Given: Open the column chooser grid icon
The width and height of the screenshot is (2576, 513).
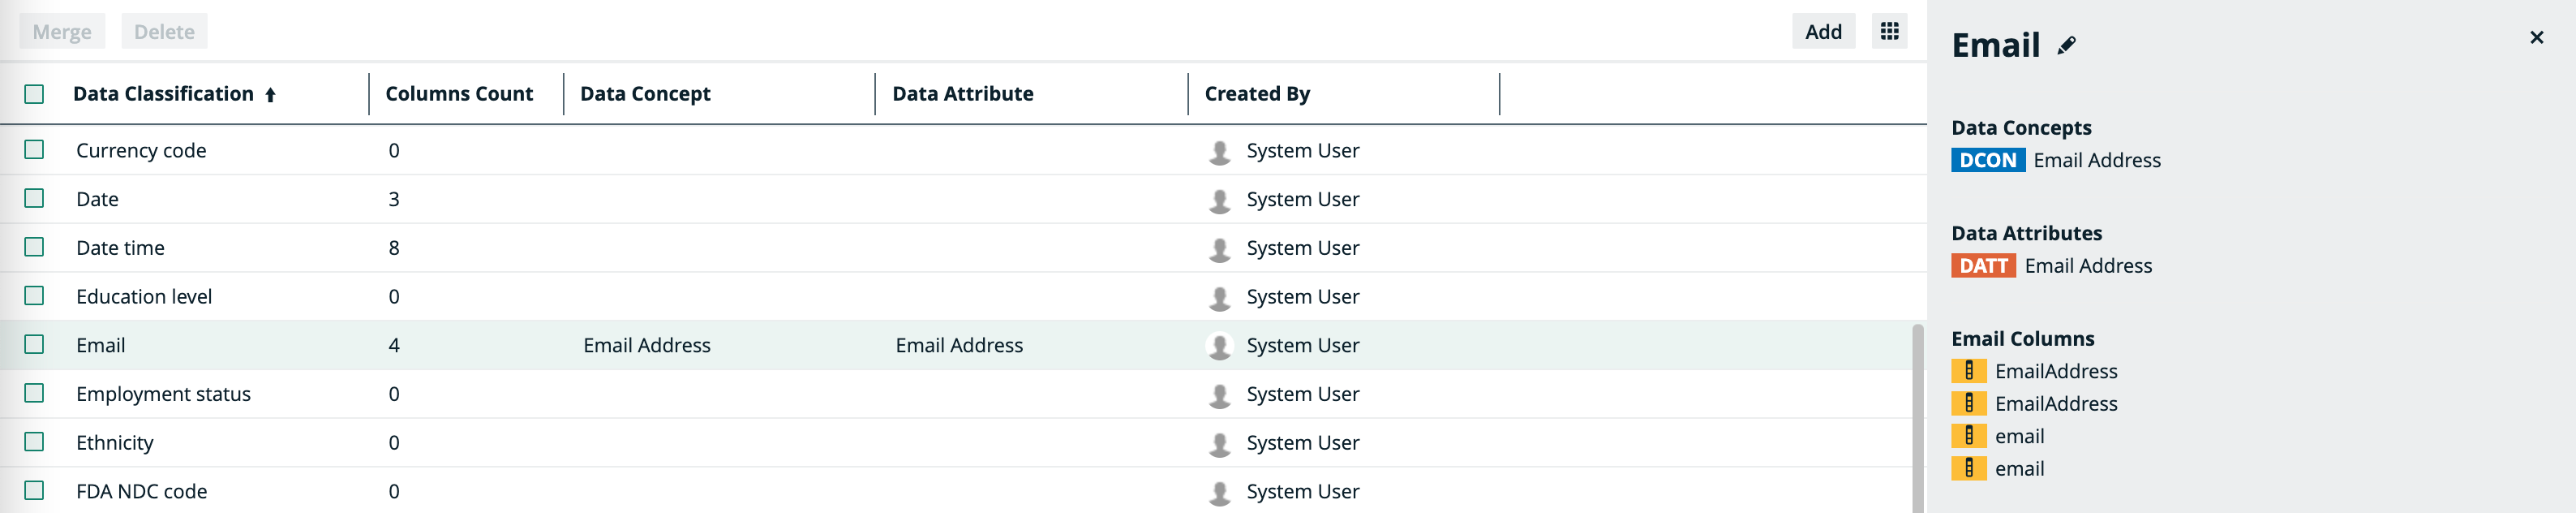Looking at the screenshot, I should (1889, 31).
